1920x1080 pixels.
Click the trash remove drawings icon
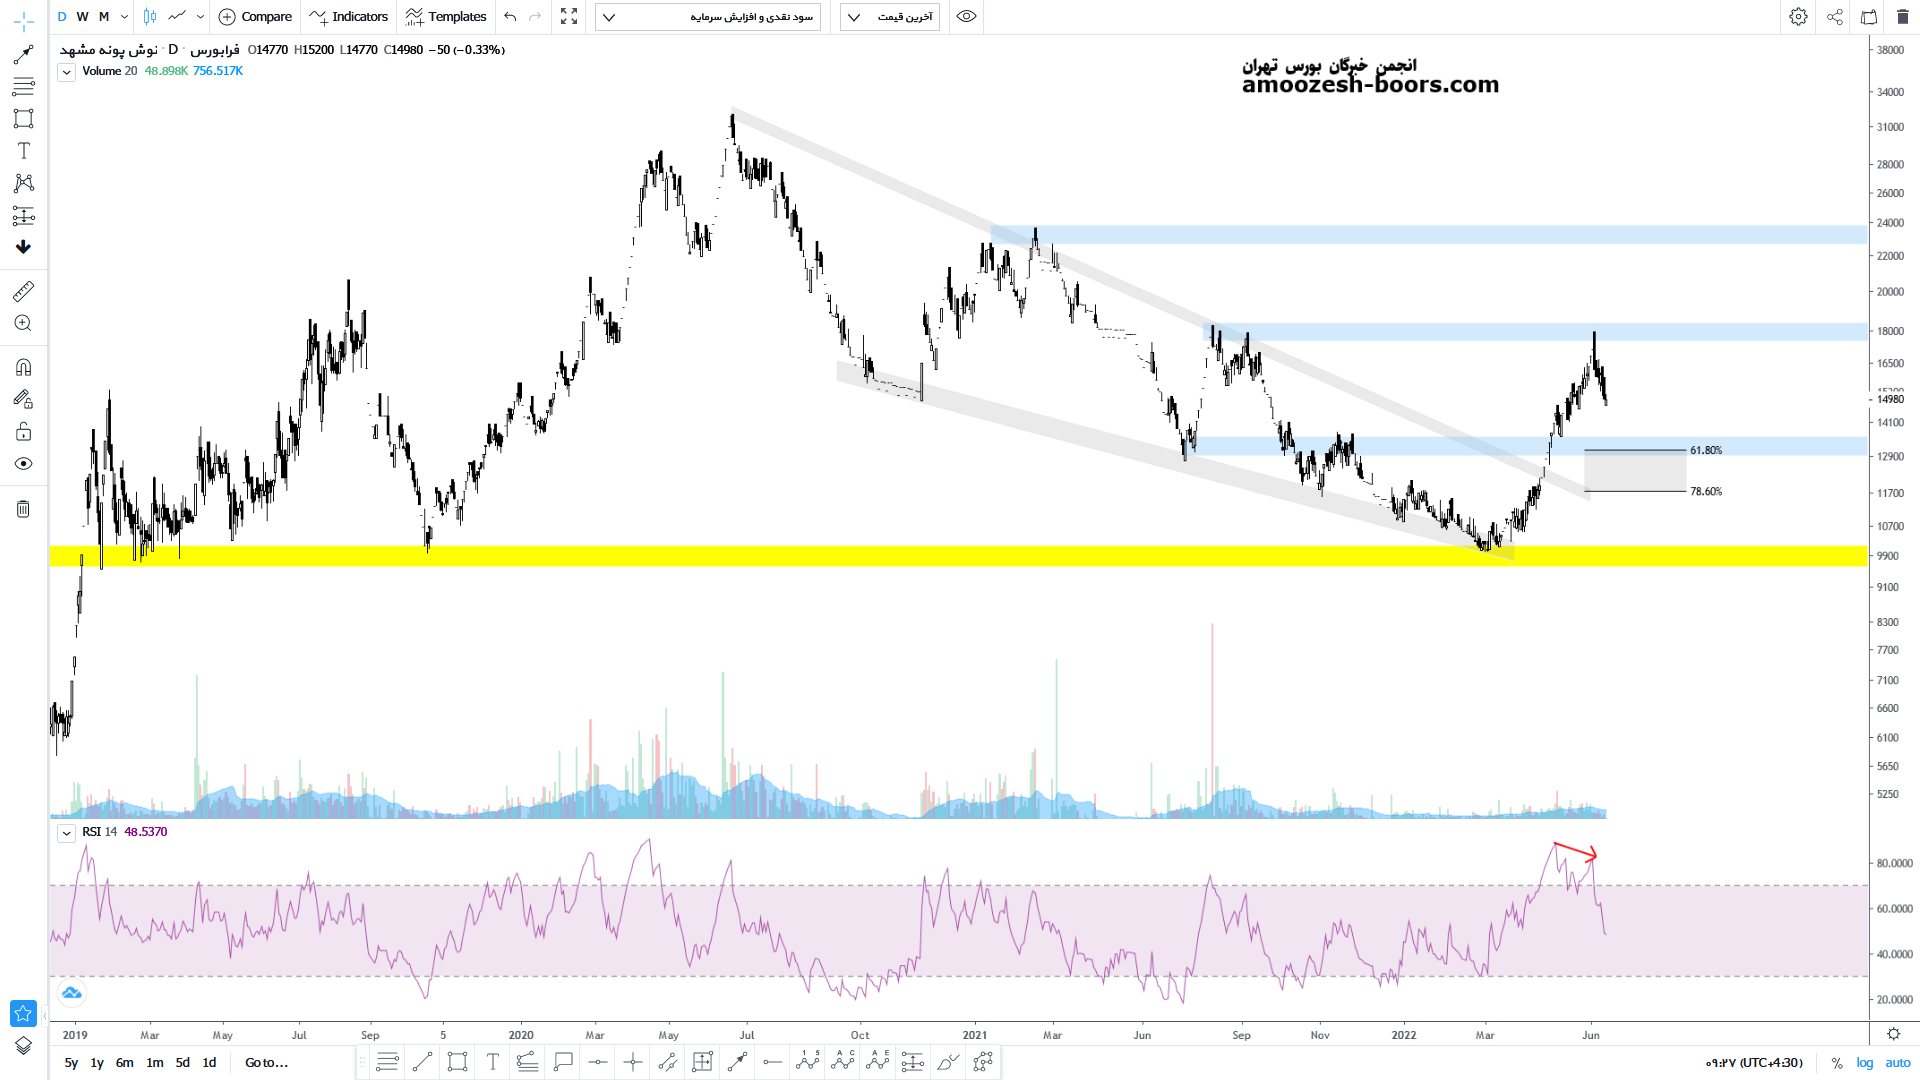[x=23, y=509]
